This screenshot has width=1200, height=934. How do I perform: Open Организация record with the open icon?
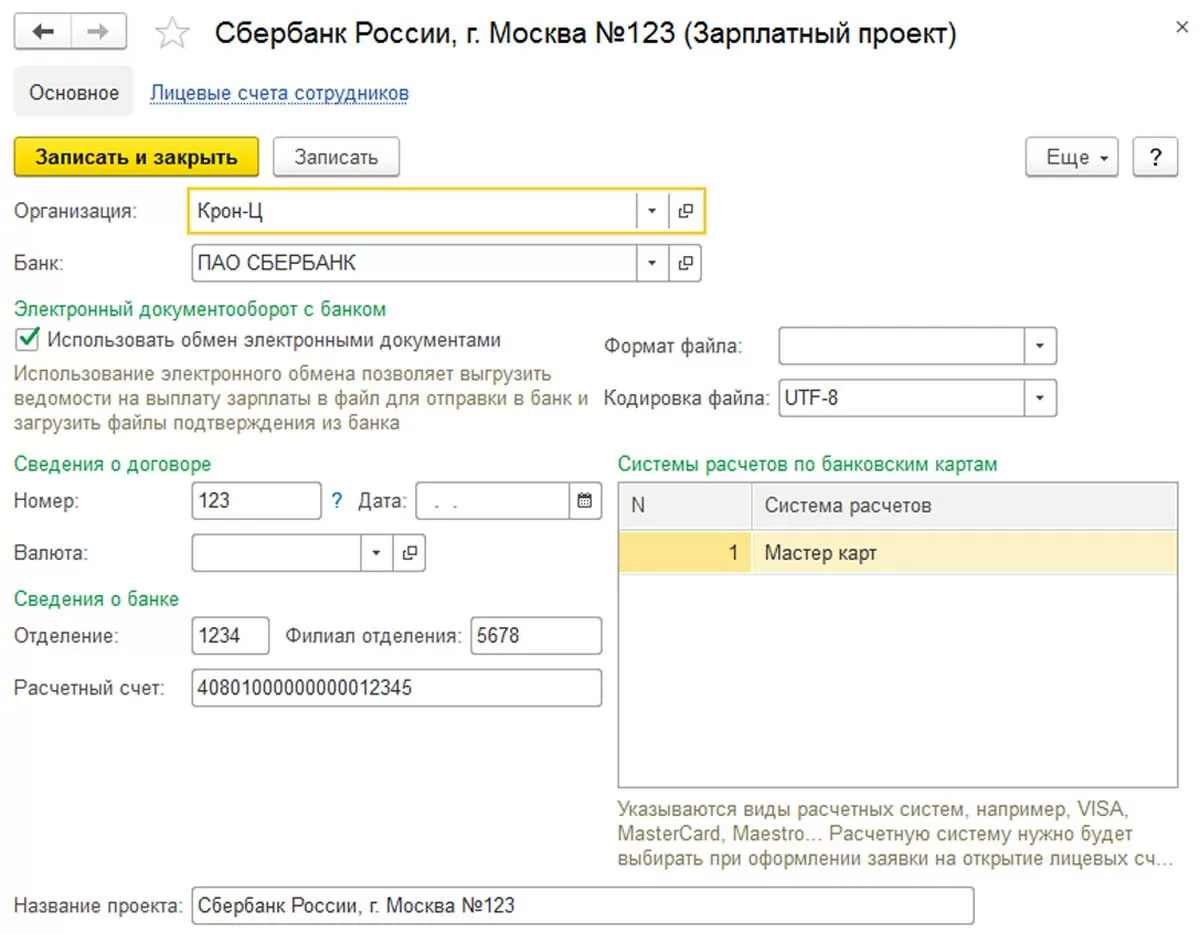[686, 211]
